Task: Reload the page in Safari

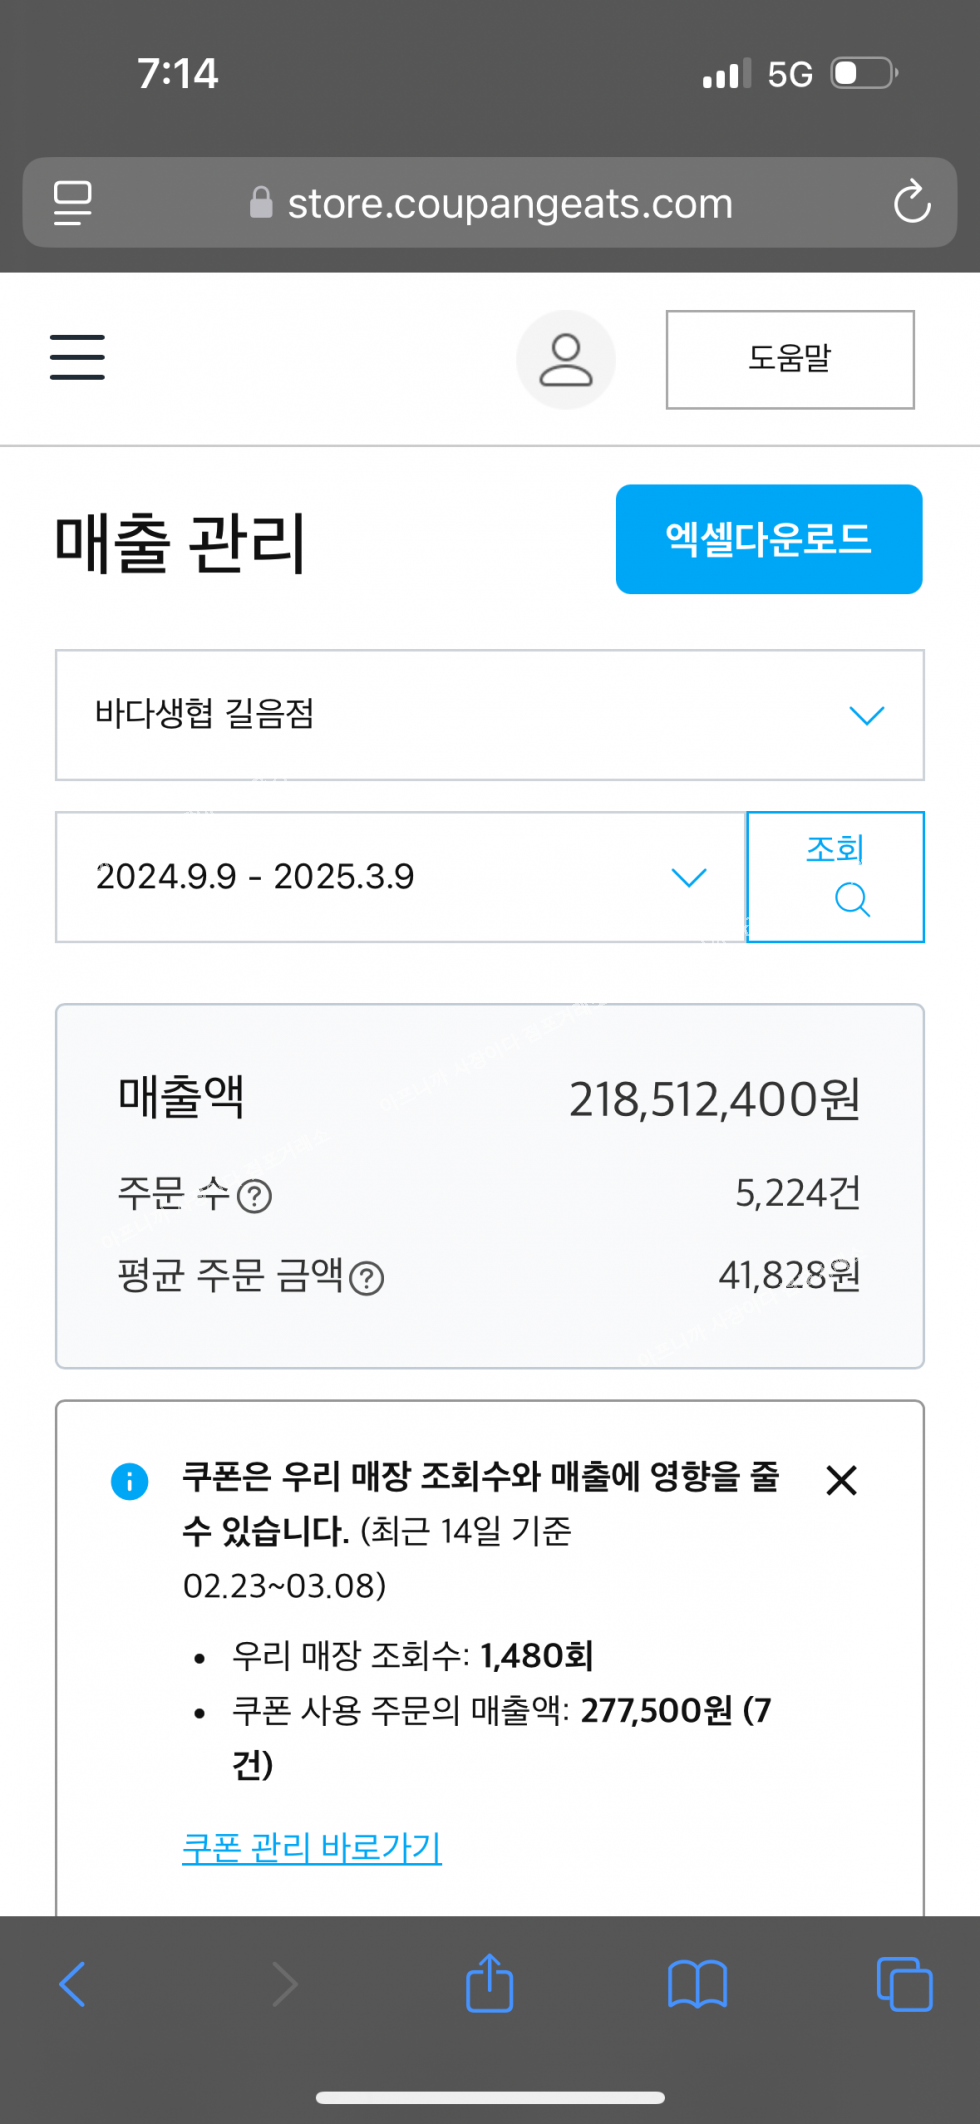Action: (912, 202)
